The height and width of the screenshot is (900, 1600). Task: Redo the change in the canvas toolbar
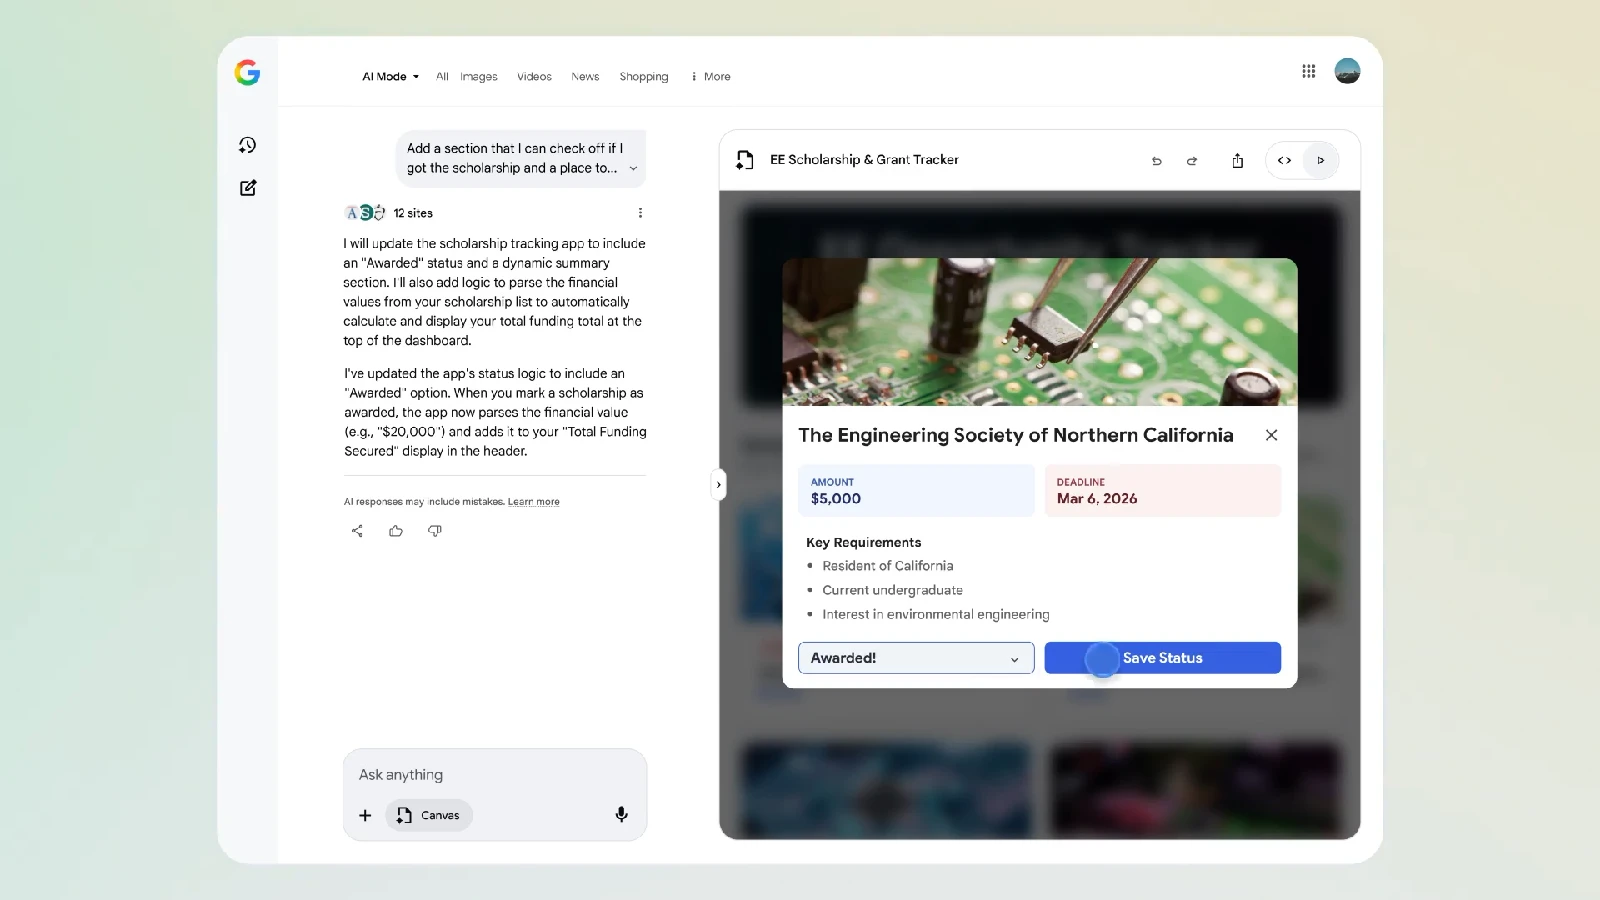point(1192,160)
